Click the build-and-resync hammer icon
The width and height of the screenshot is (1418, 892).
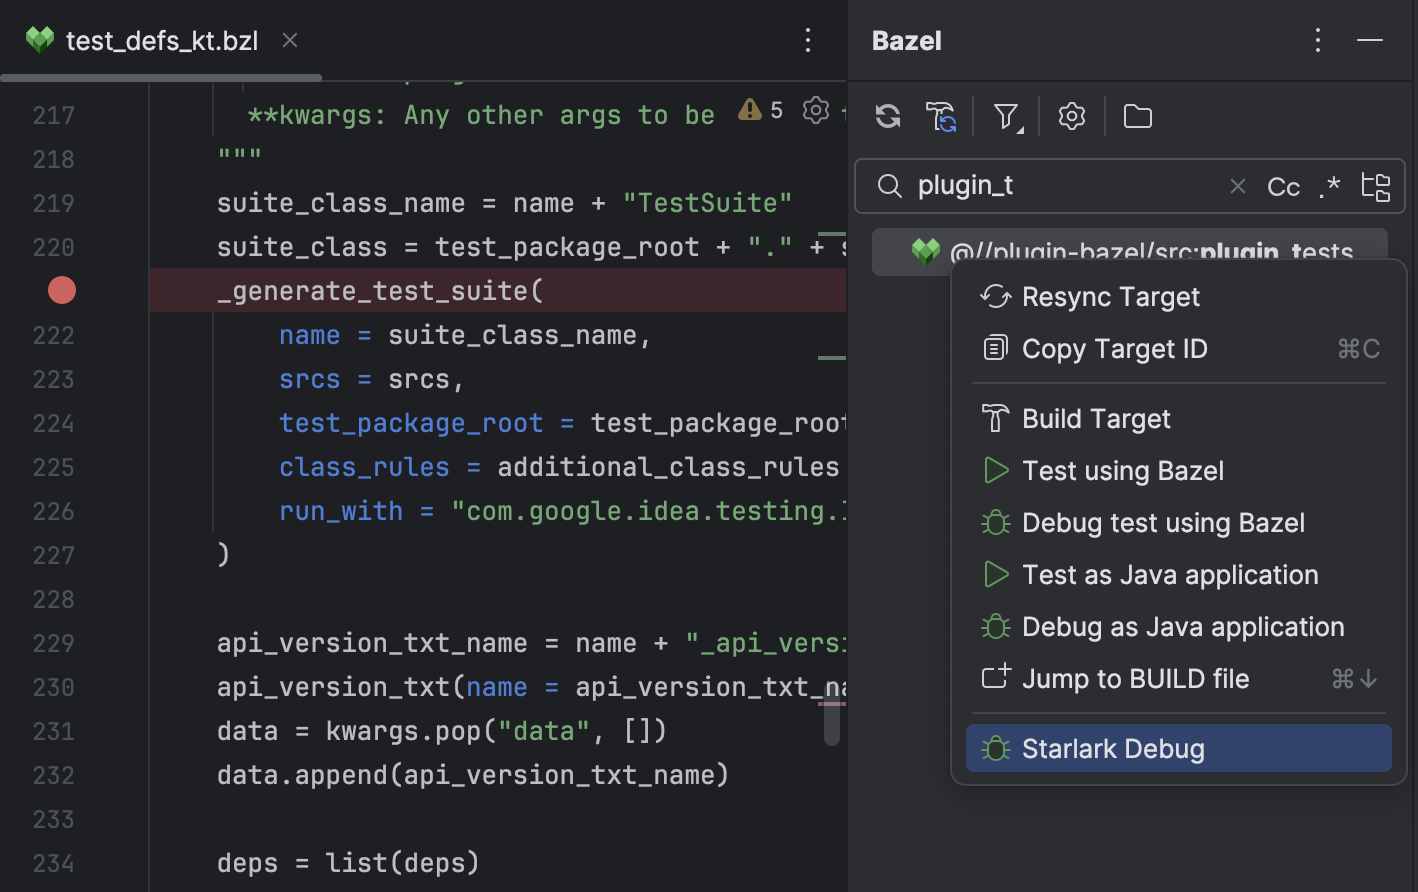[x=939, y=116]
